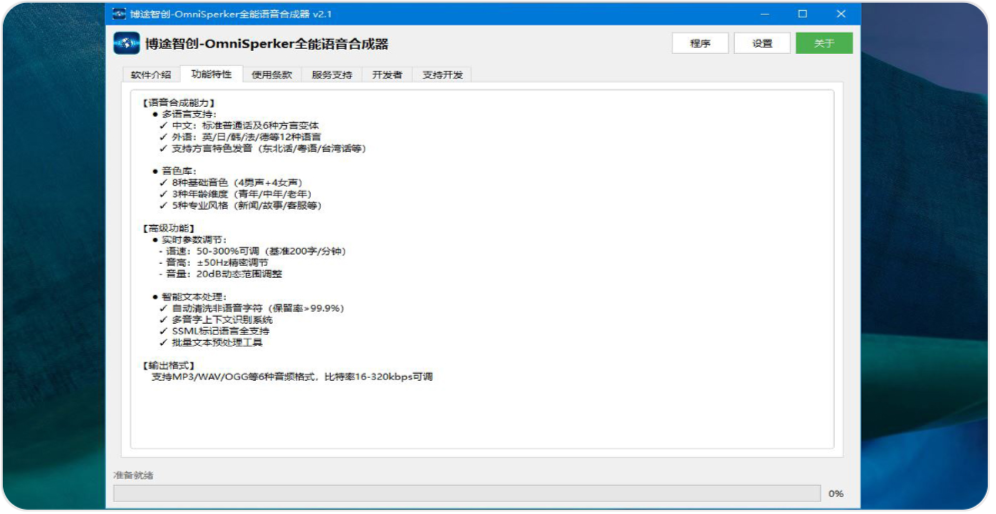Screen dimensions: 996x514
Task: Open the 使用条款 tab
Action: point(272,75)
